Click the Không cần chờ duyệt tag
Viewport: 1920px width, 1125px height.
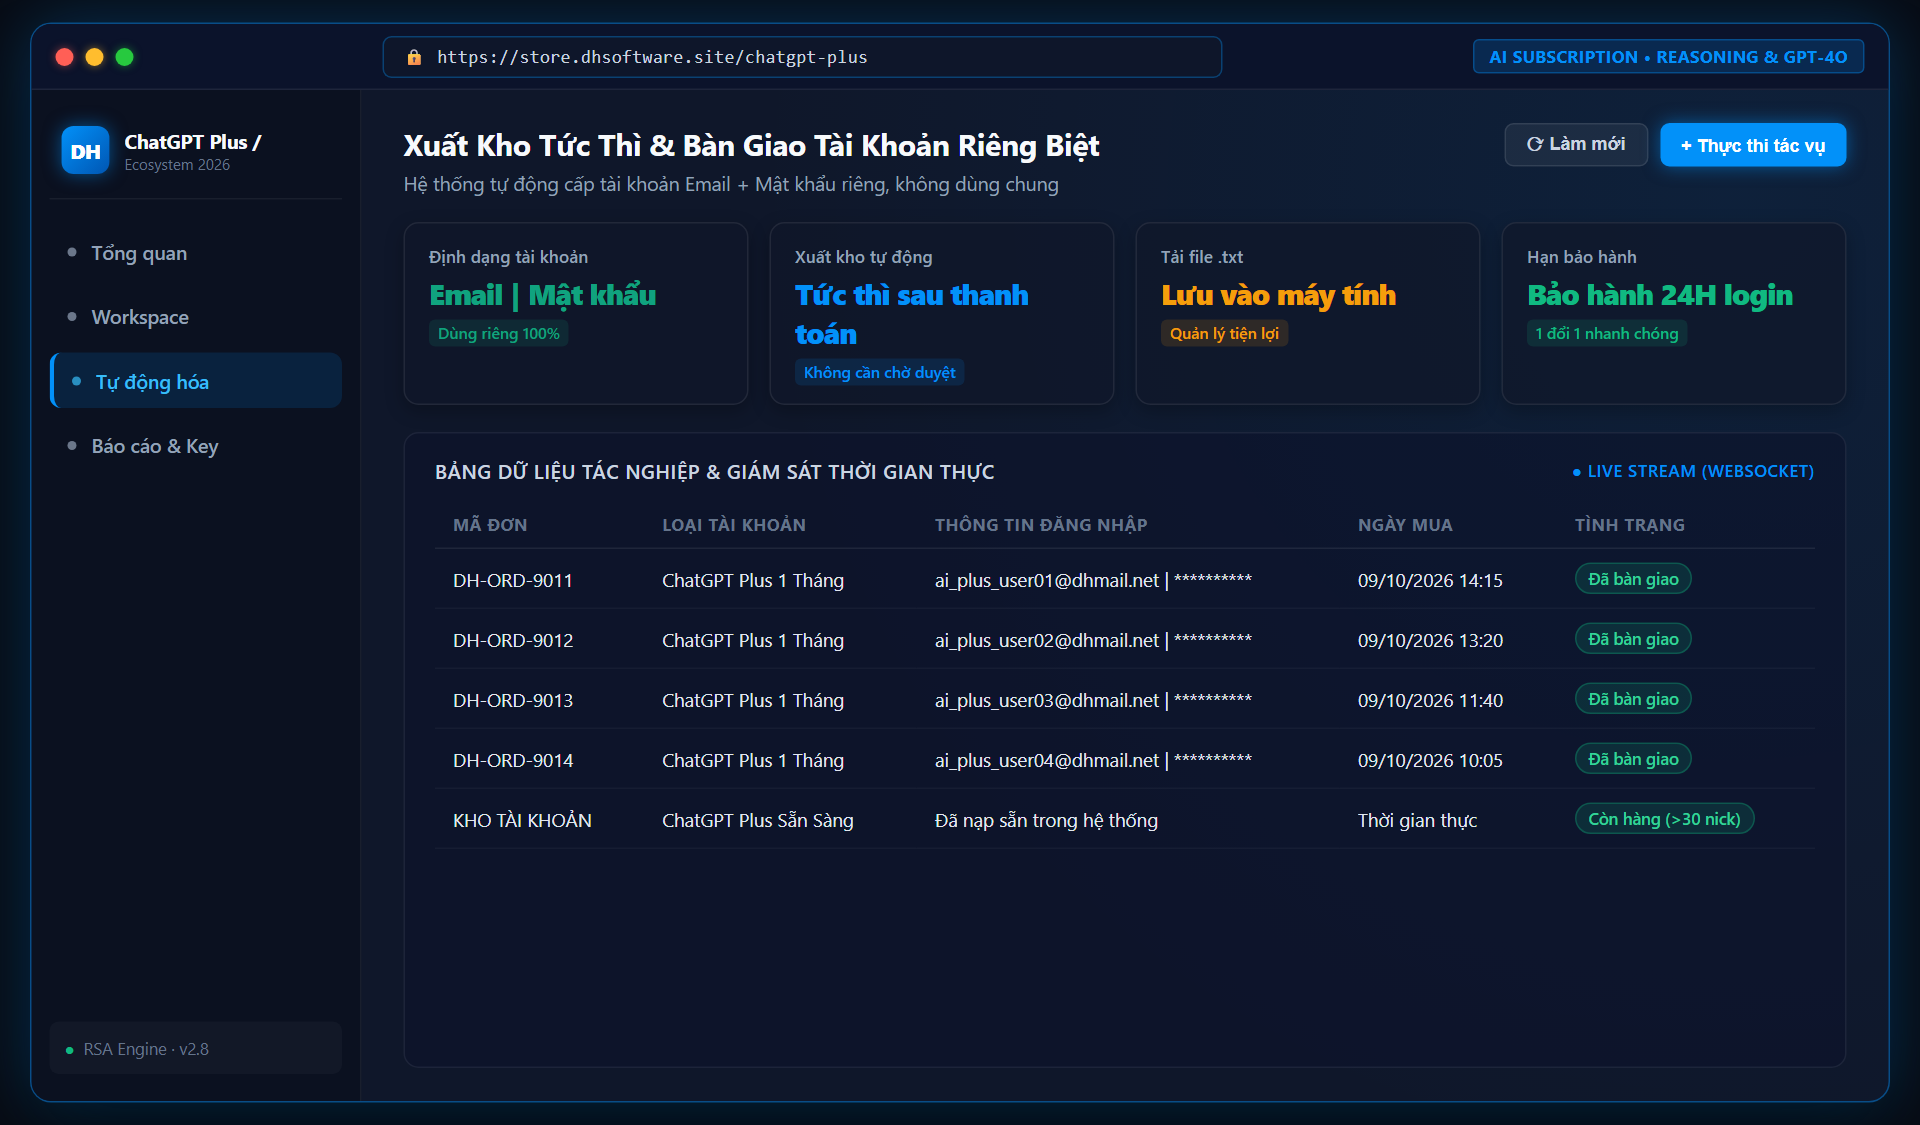click(880, 372)
